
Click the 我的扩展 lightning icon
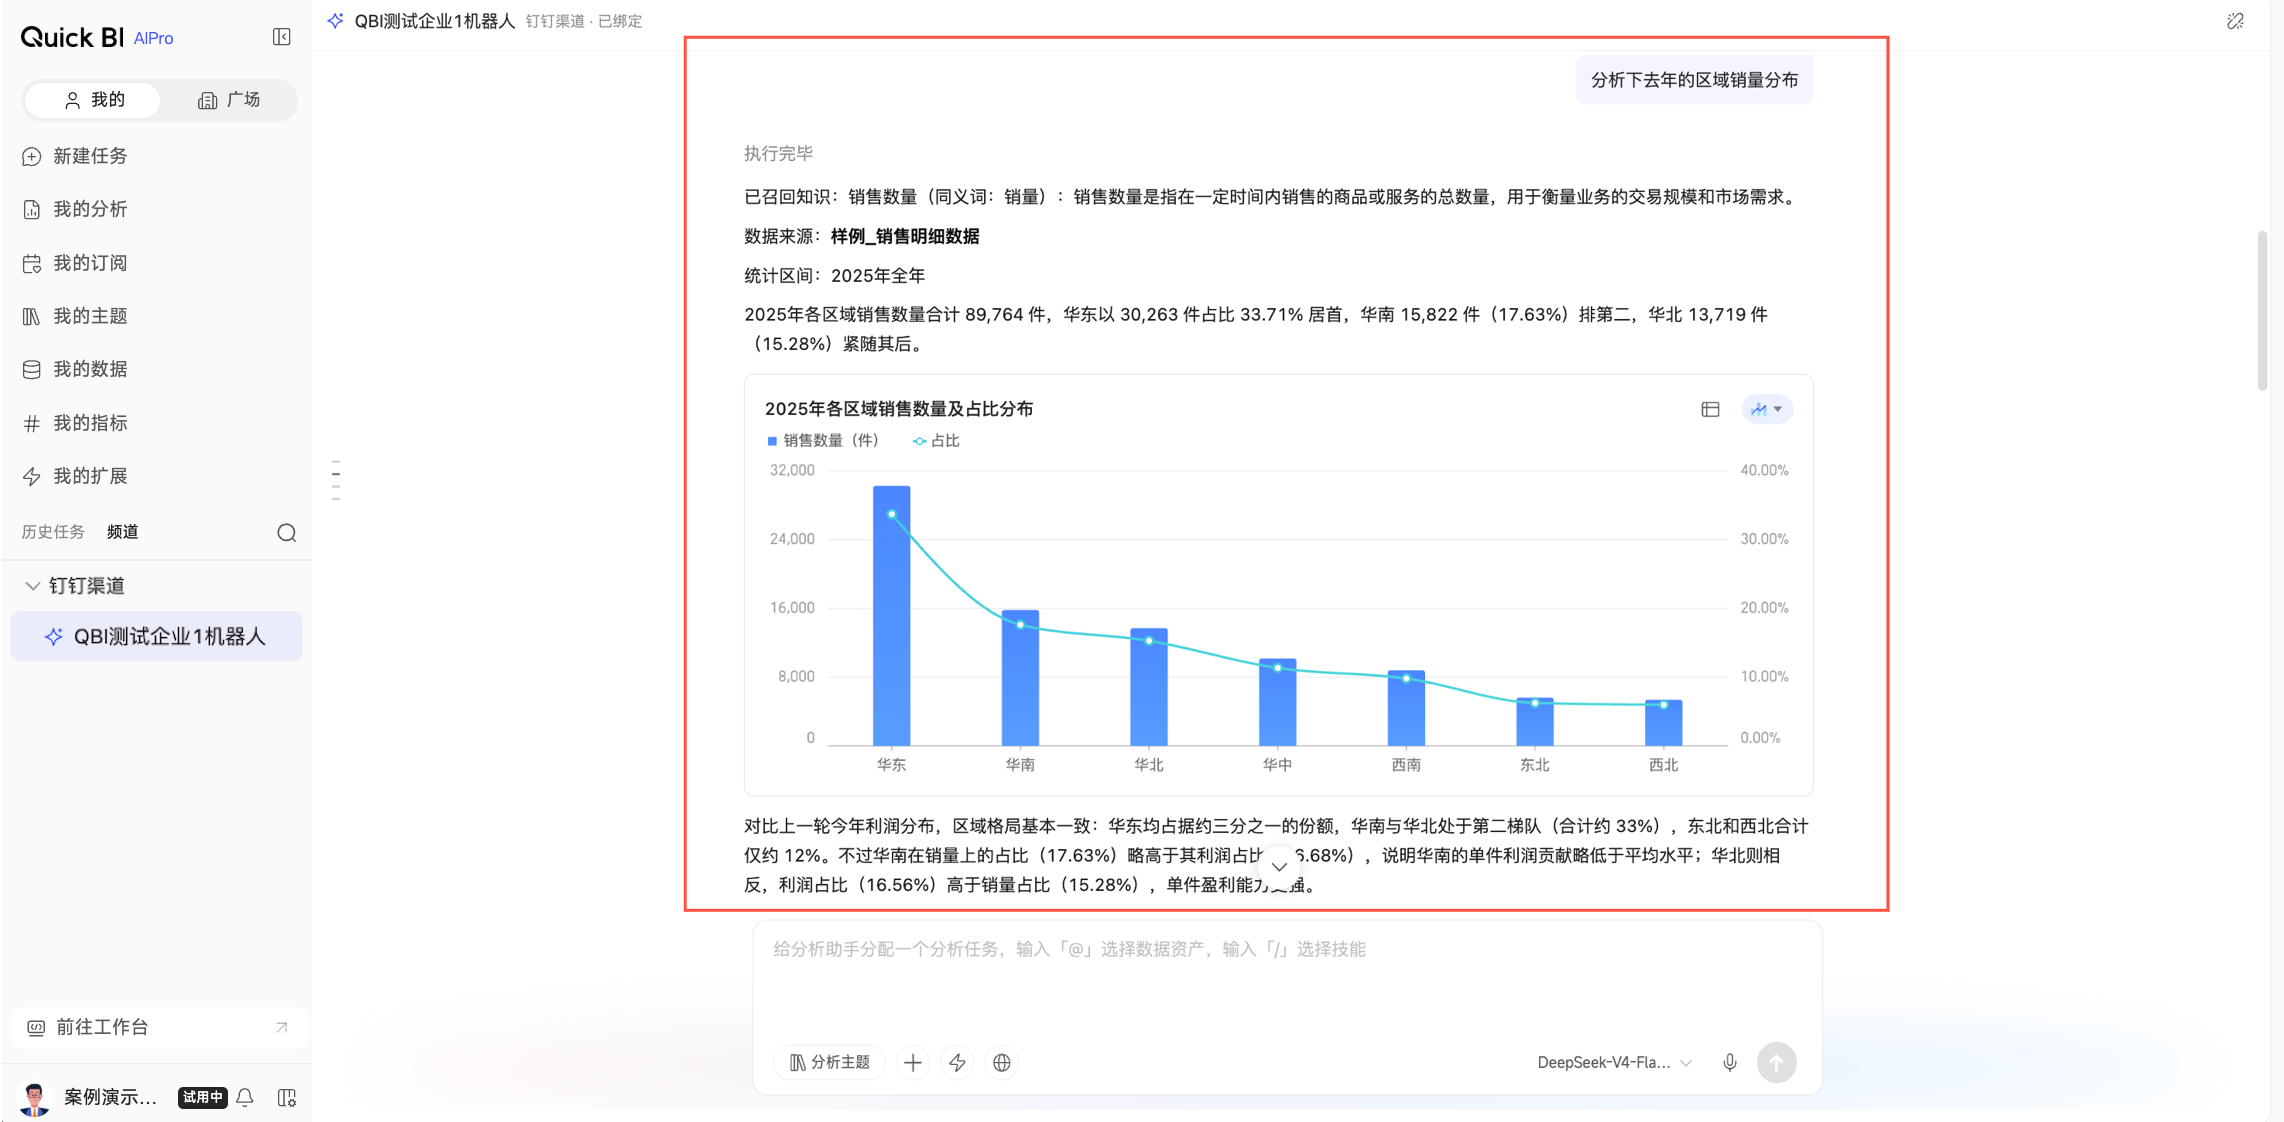32,477
